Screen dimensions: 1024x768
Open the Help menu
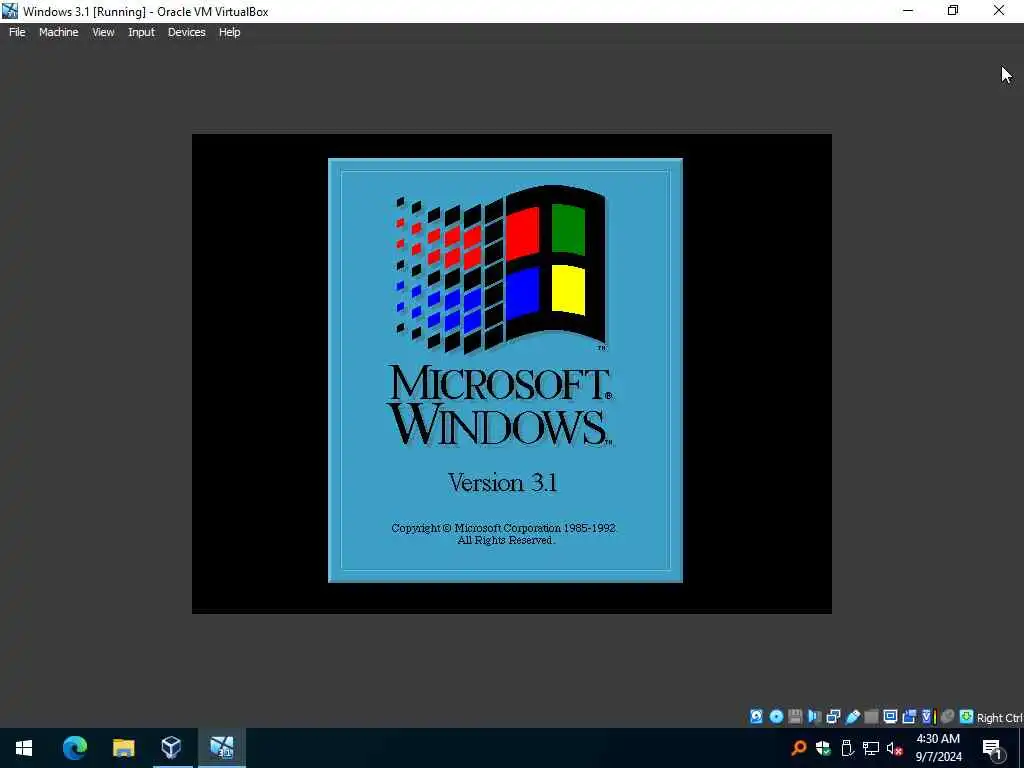pos(229,32)
